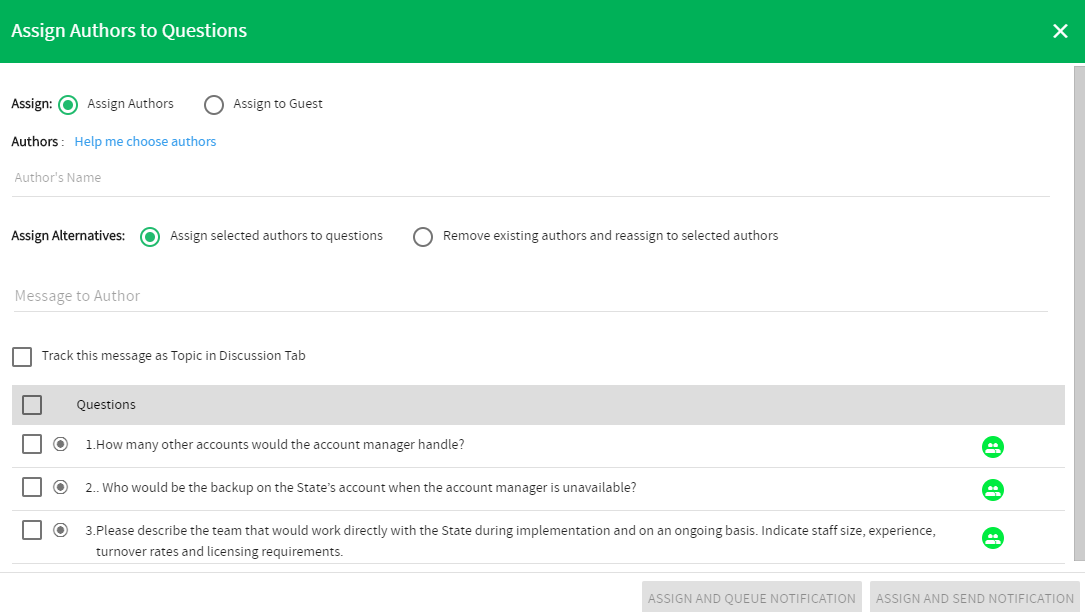Click Assign and Queue Notification button
1085x612 pixels.
[x=751, y=597]
